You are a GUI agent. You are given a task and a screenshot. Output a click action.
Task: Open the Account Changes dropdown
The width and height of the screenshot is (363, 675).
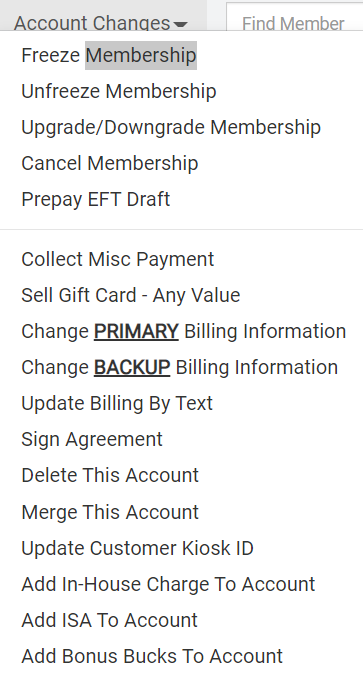tap(100, 22)
